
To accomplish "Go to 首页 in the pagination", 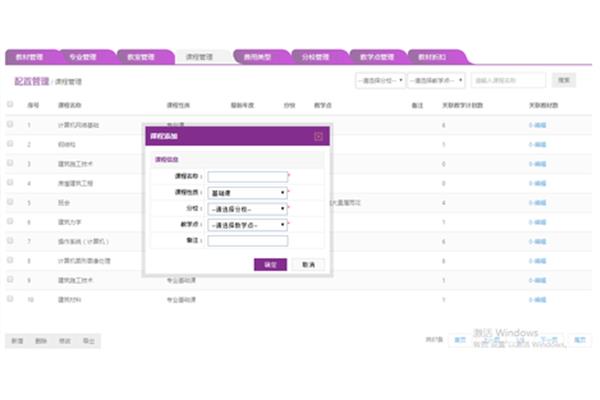I will coord(460,340).
